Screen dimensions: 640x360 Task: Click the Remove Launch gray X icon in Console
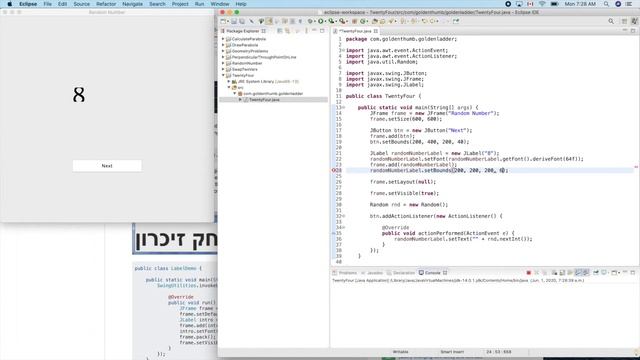[537, 273]
